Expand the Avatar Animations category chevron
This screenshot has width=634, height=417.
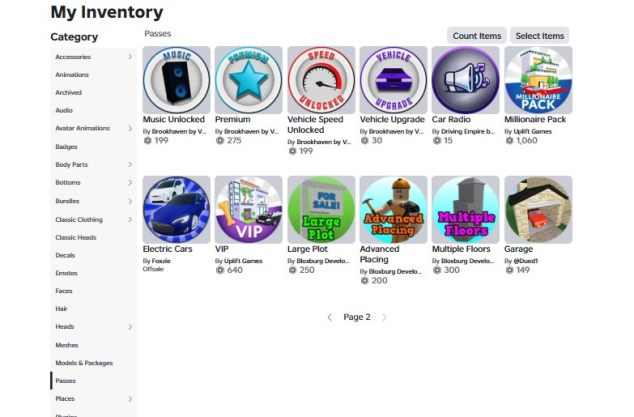(130, 128)
